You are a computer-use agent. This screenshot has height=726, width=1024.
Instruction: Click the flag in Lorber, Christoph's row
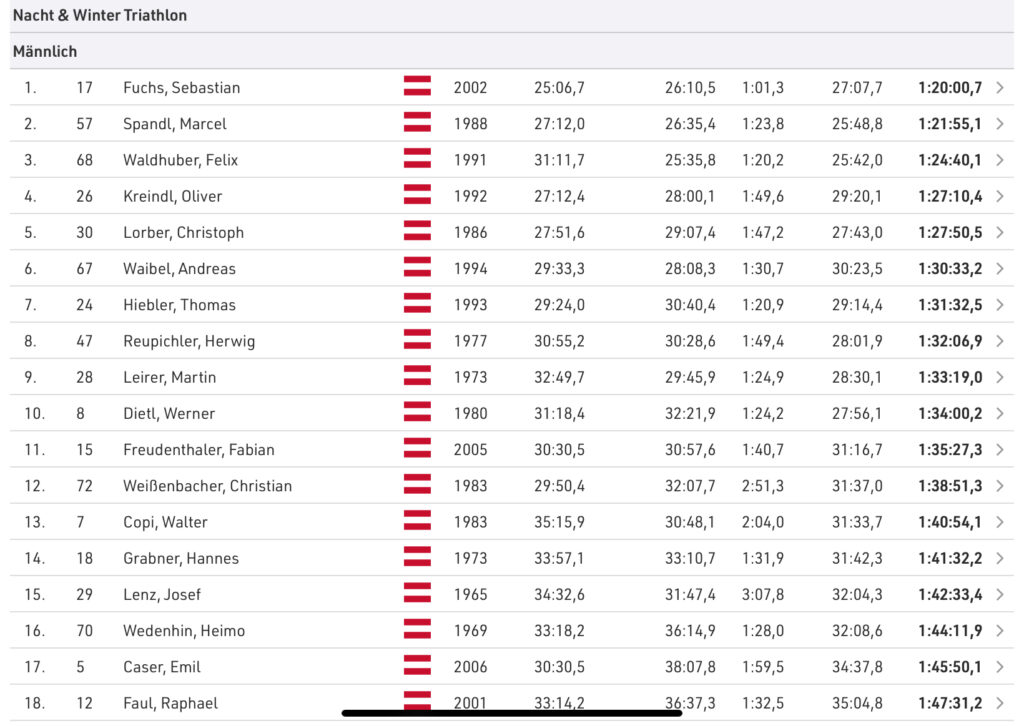pos(417,232)
